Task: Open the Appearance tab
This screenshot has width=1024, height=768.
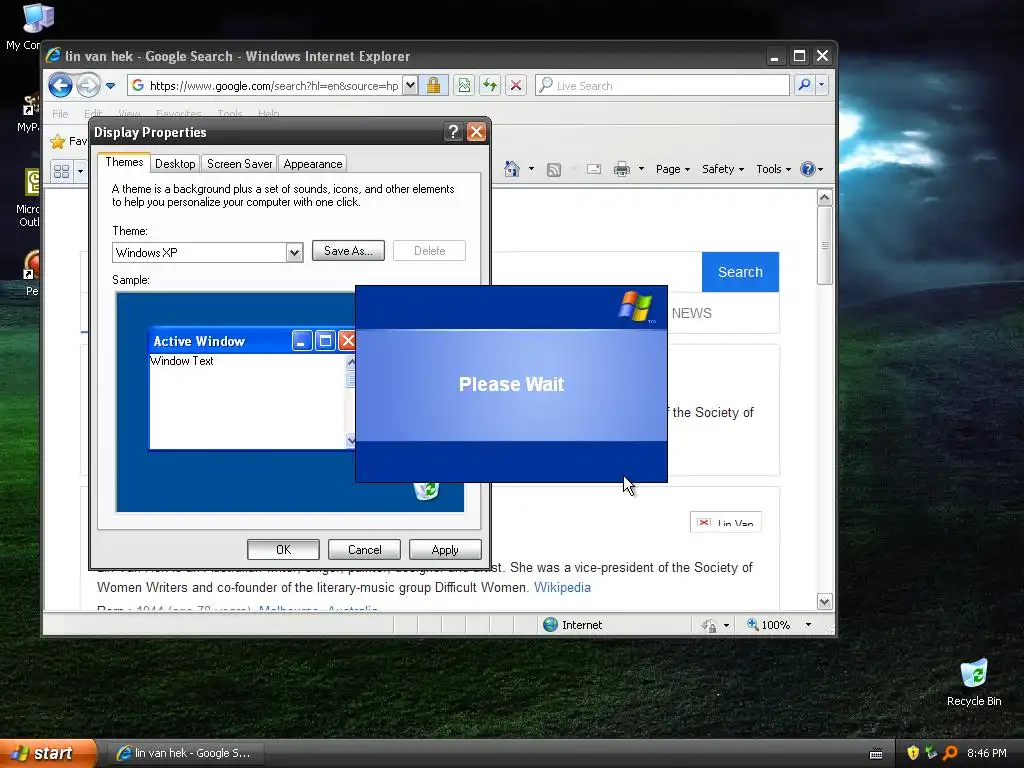Action: 313,164
